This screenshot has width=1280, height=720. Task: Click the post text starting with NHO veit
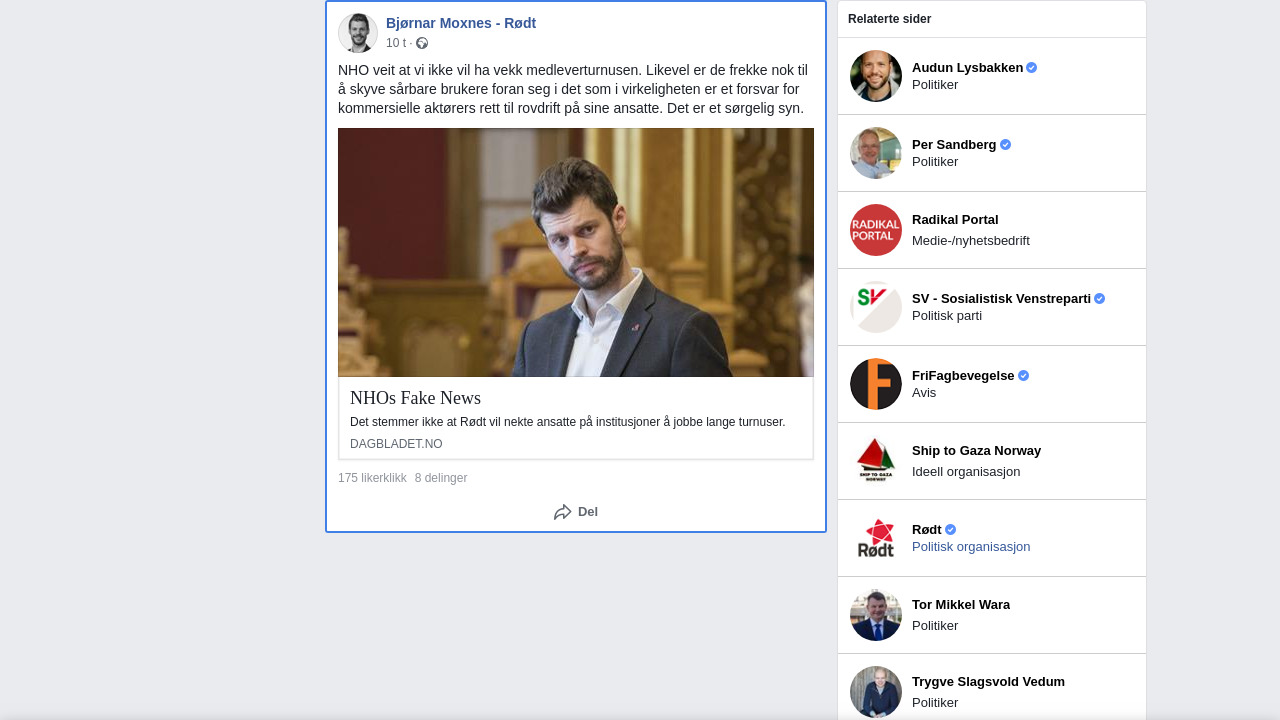click(x=573, y=89)
